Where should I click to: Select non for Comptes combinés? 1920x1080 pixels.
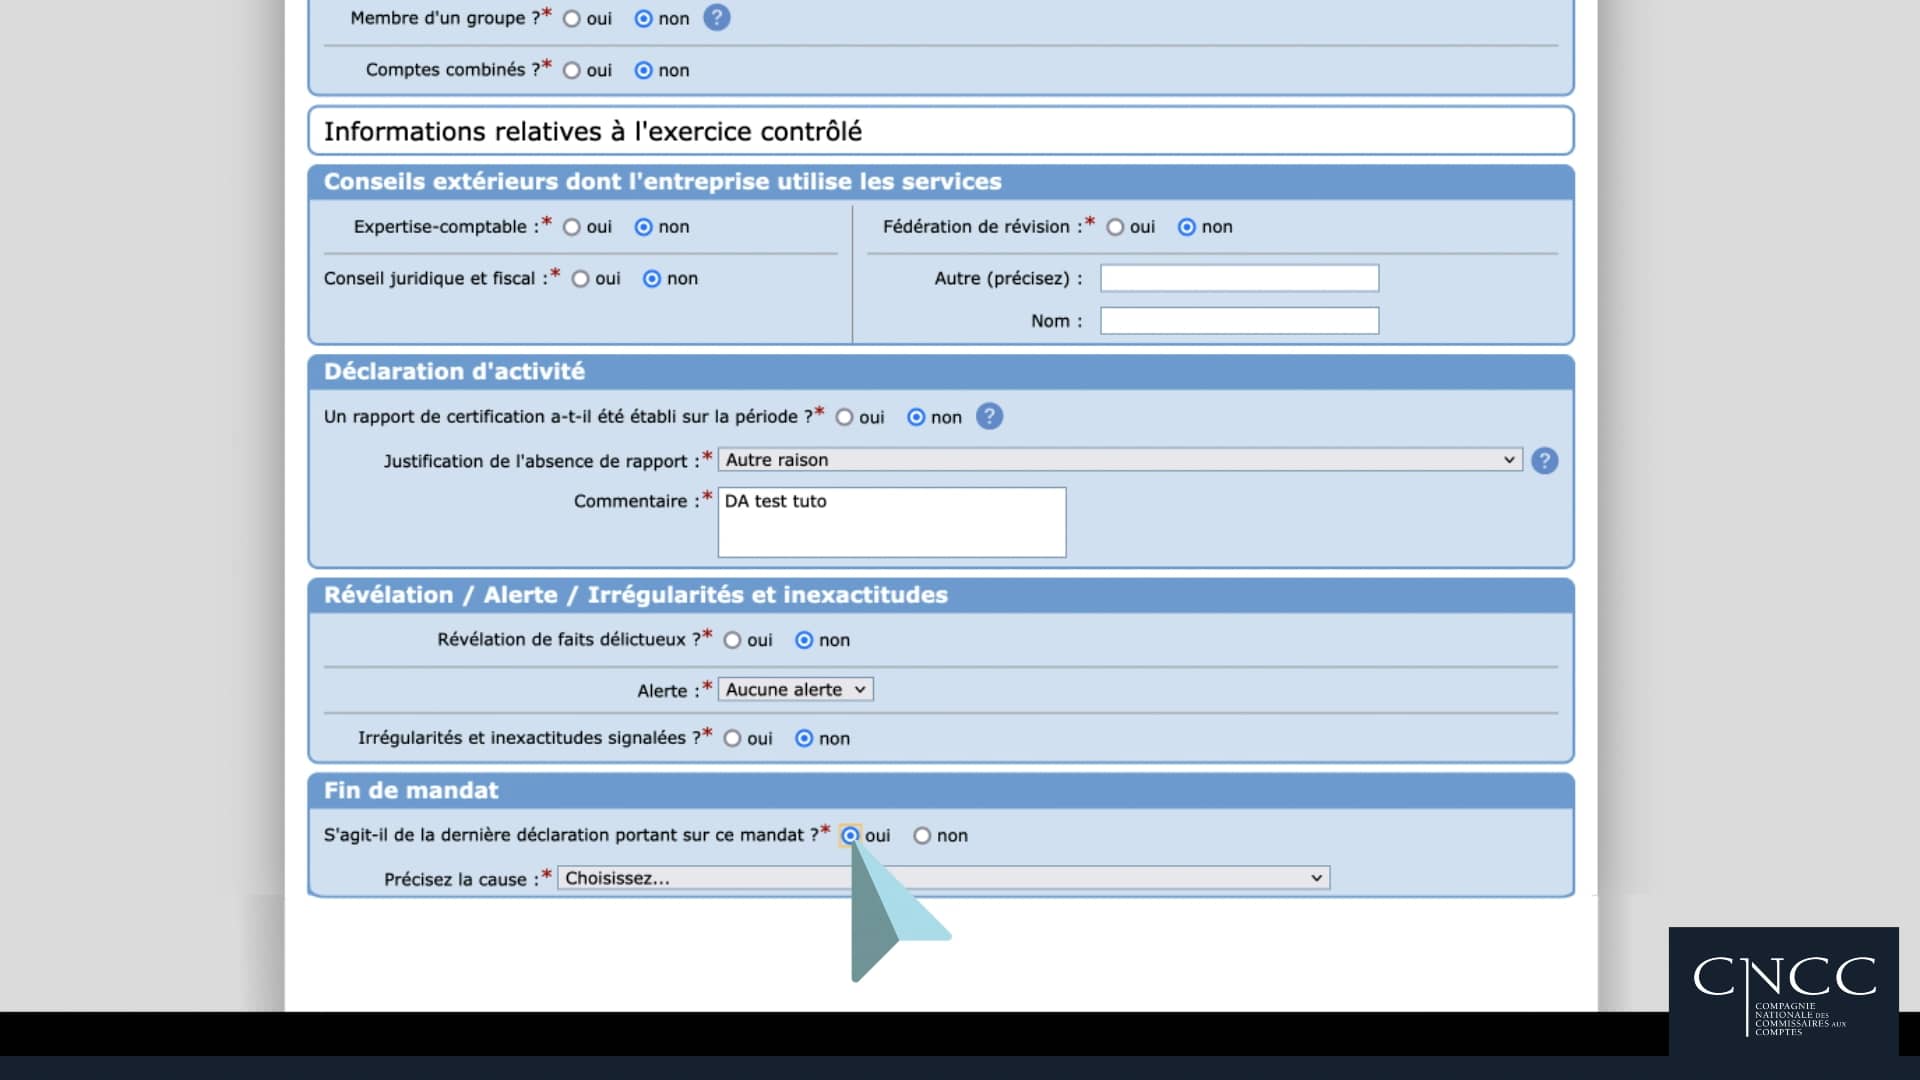click(643, 71)
